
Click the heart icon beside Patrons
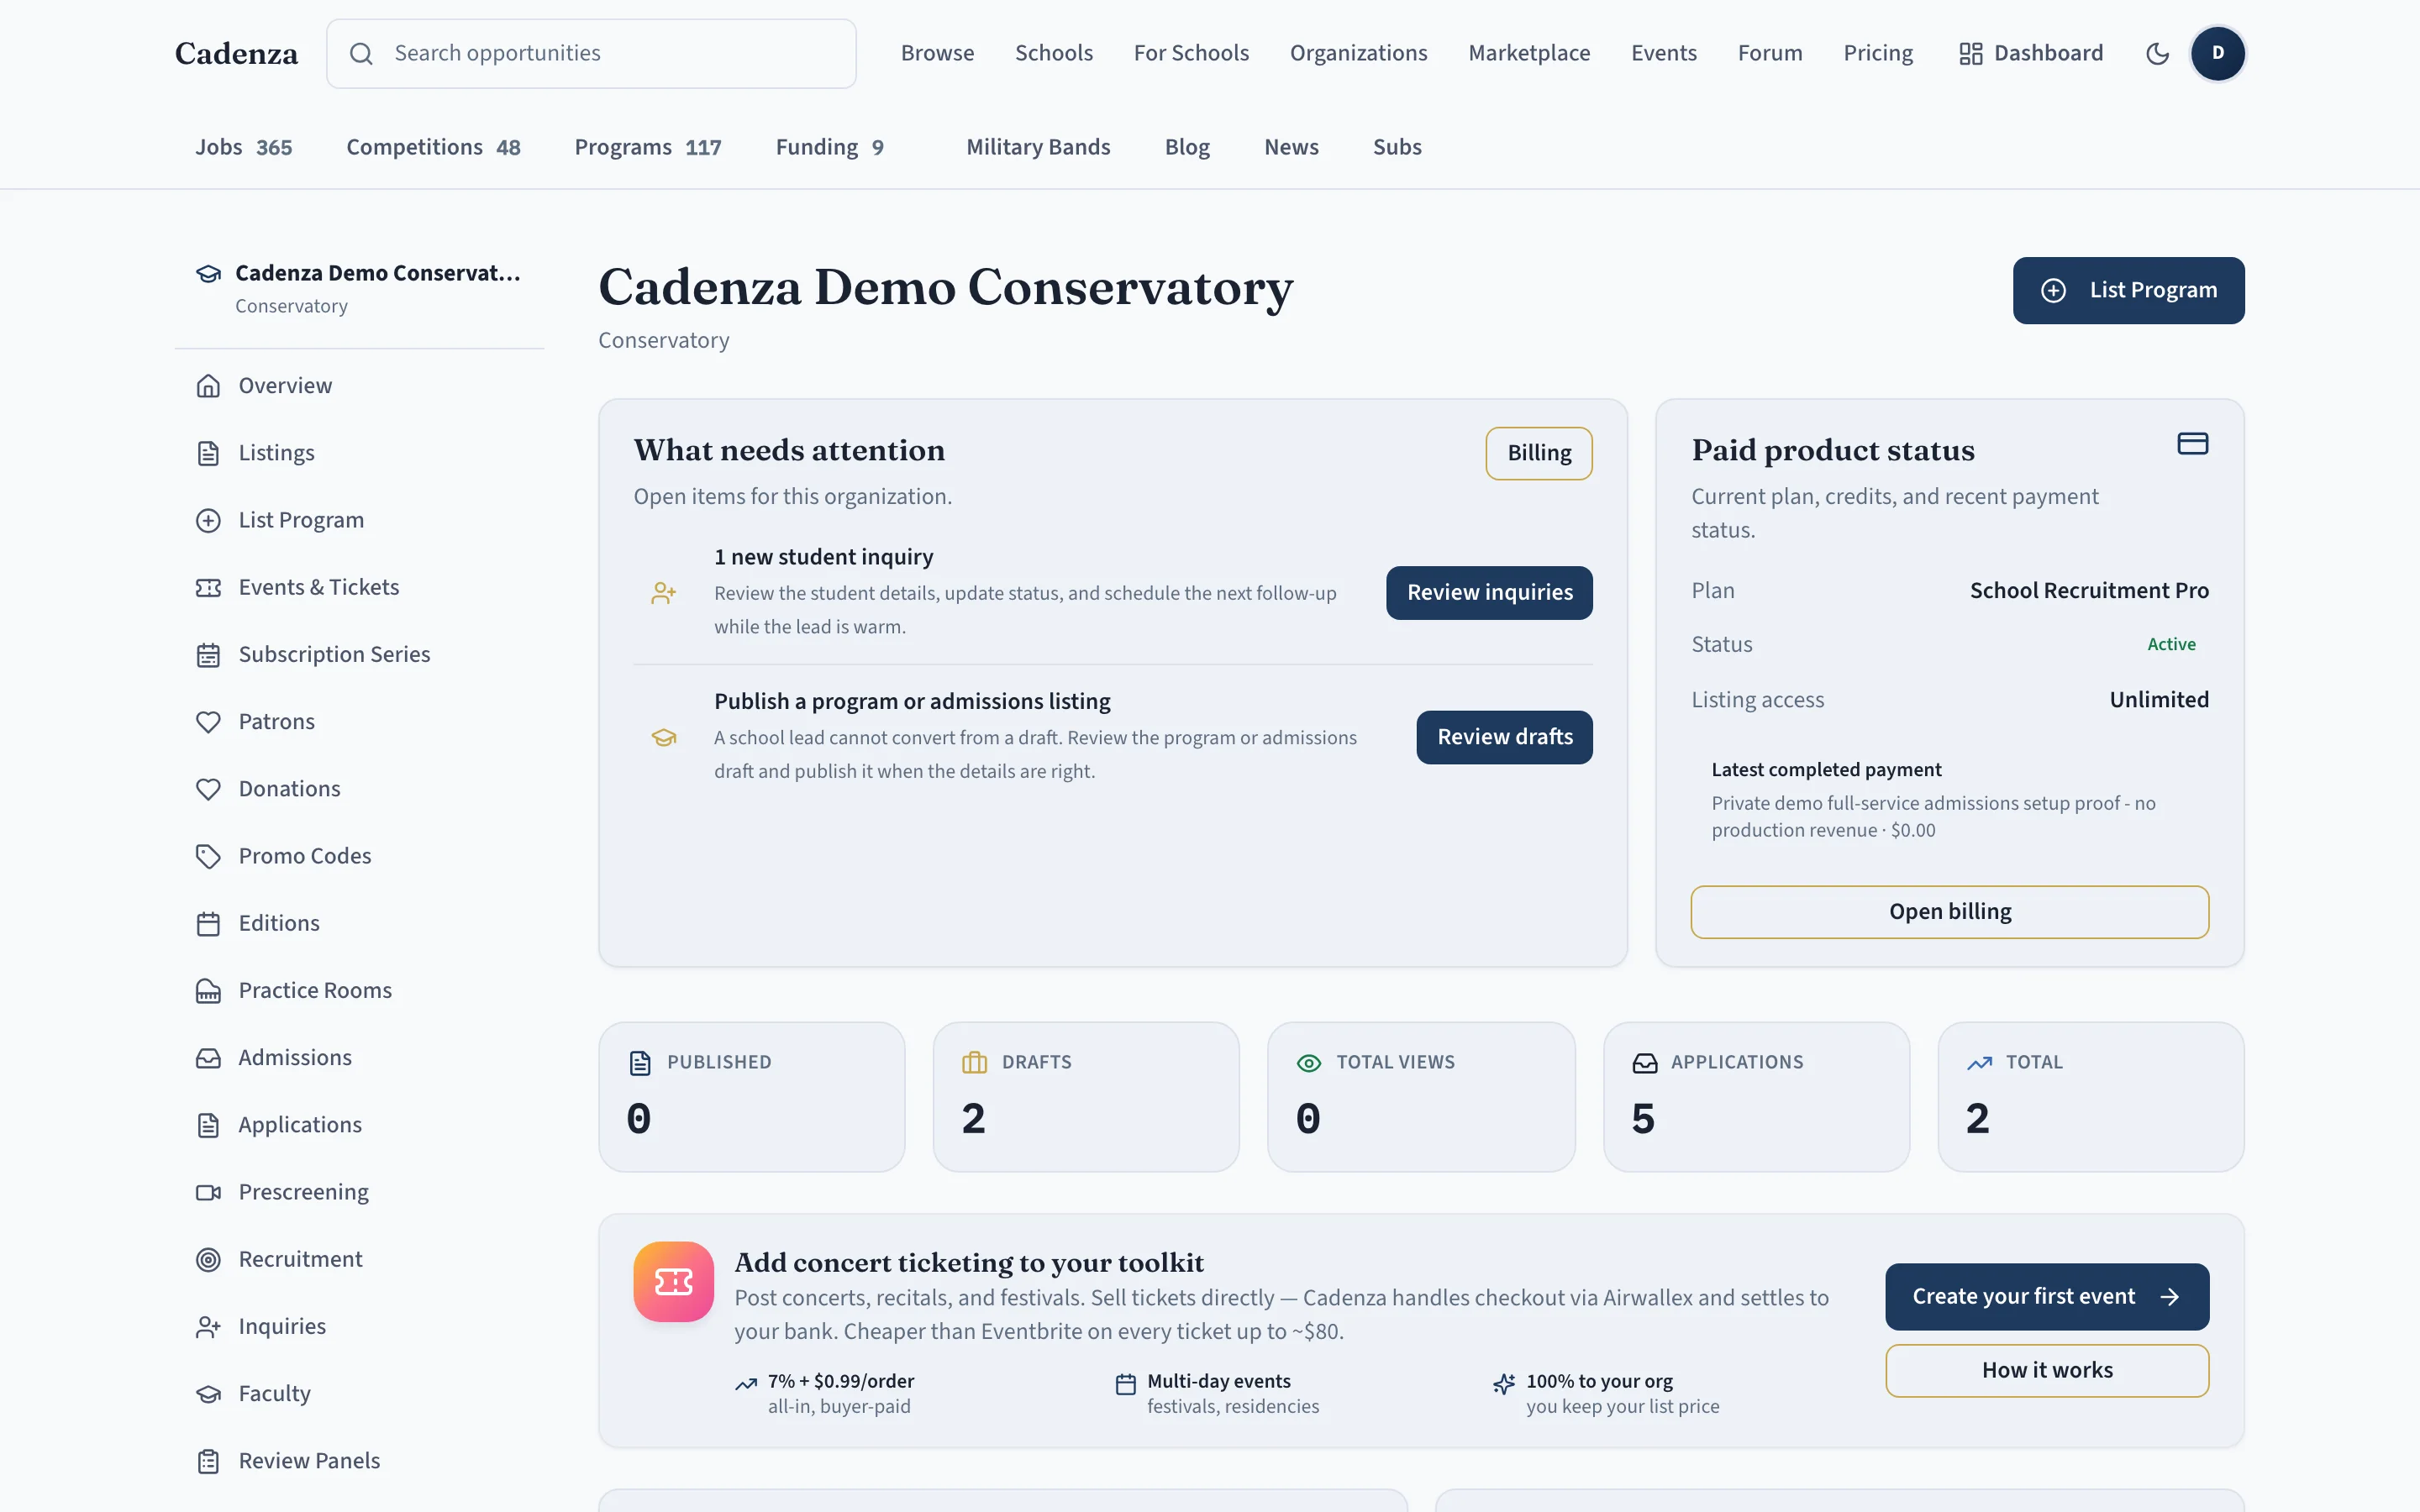click(208, 722)
